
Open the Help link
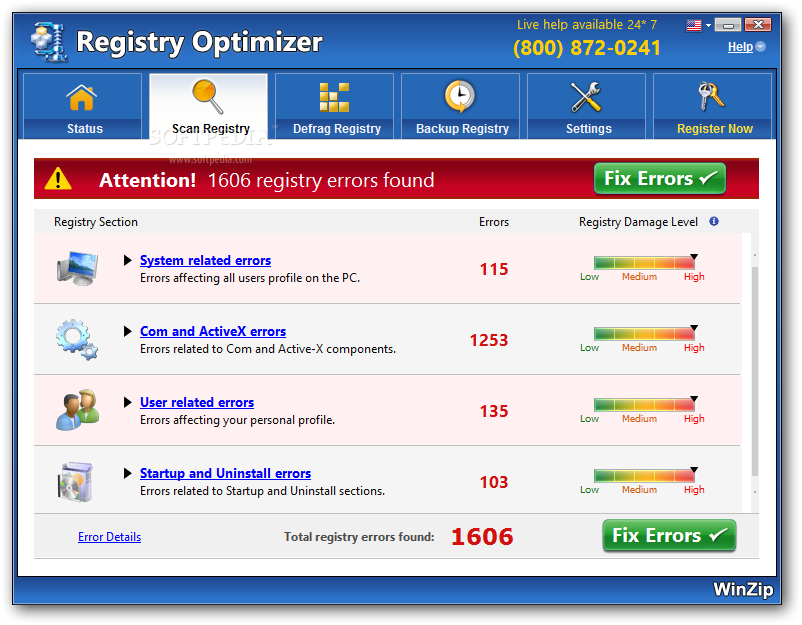(740, 47)
